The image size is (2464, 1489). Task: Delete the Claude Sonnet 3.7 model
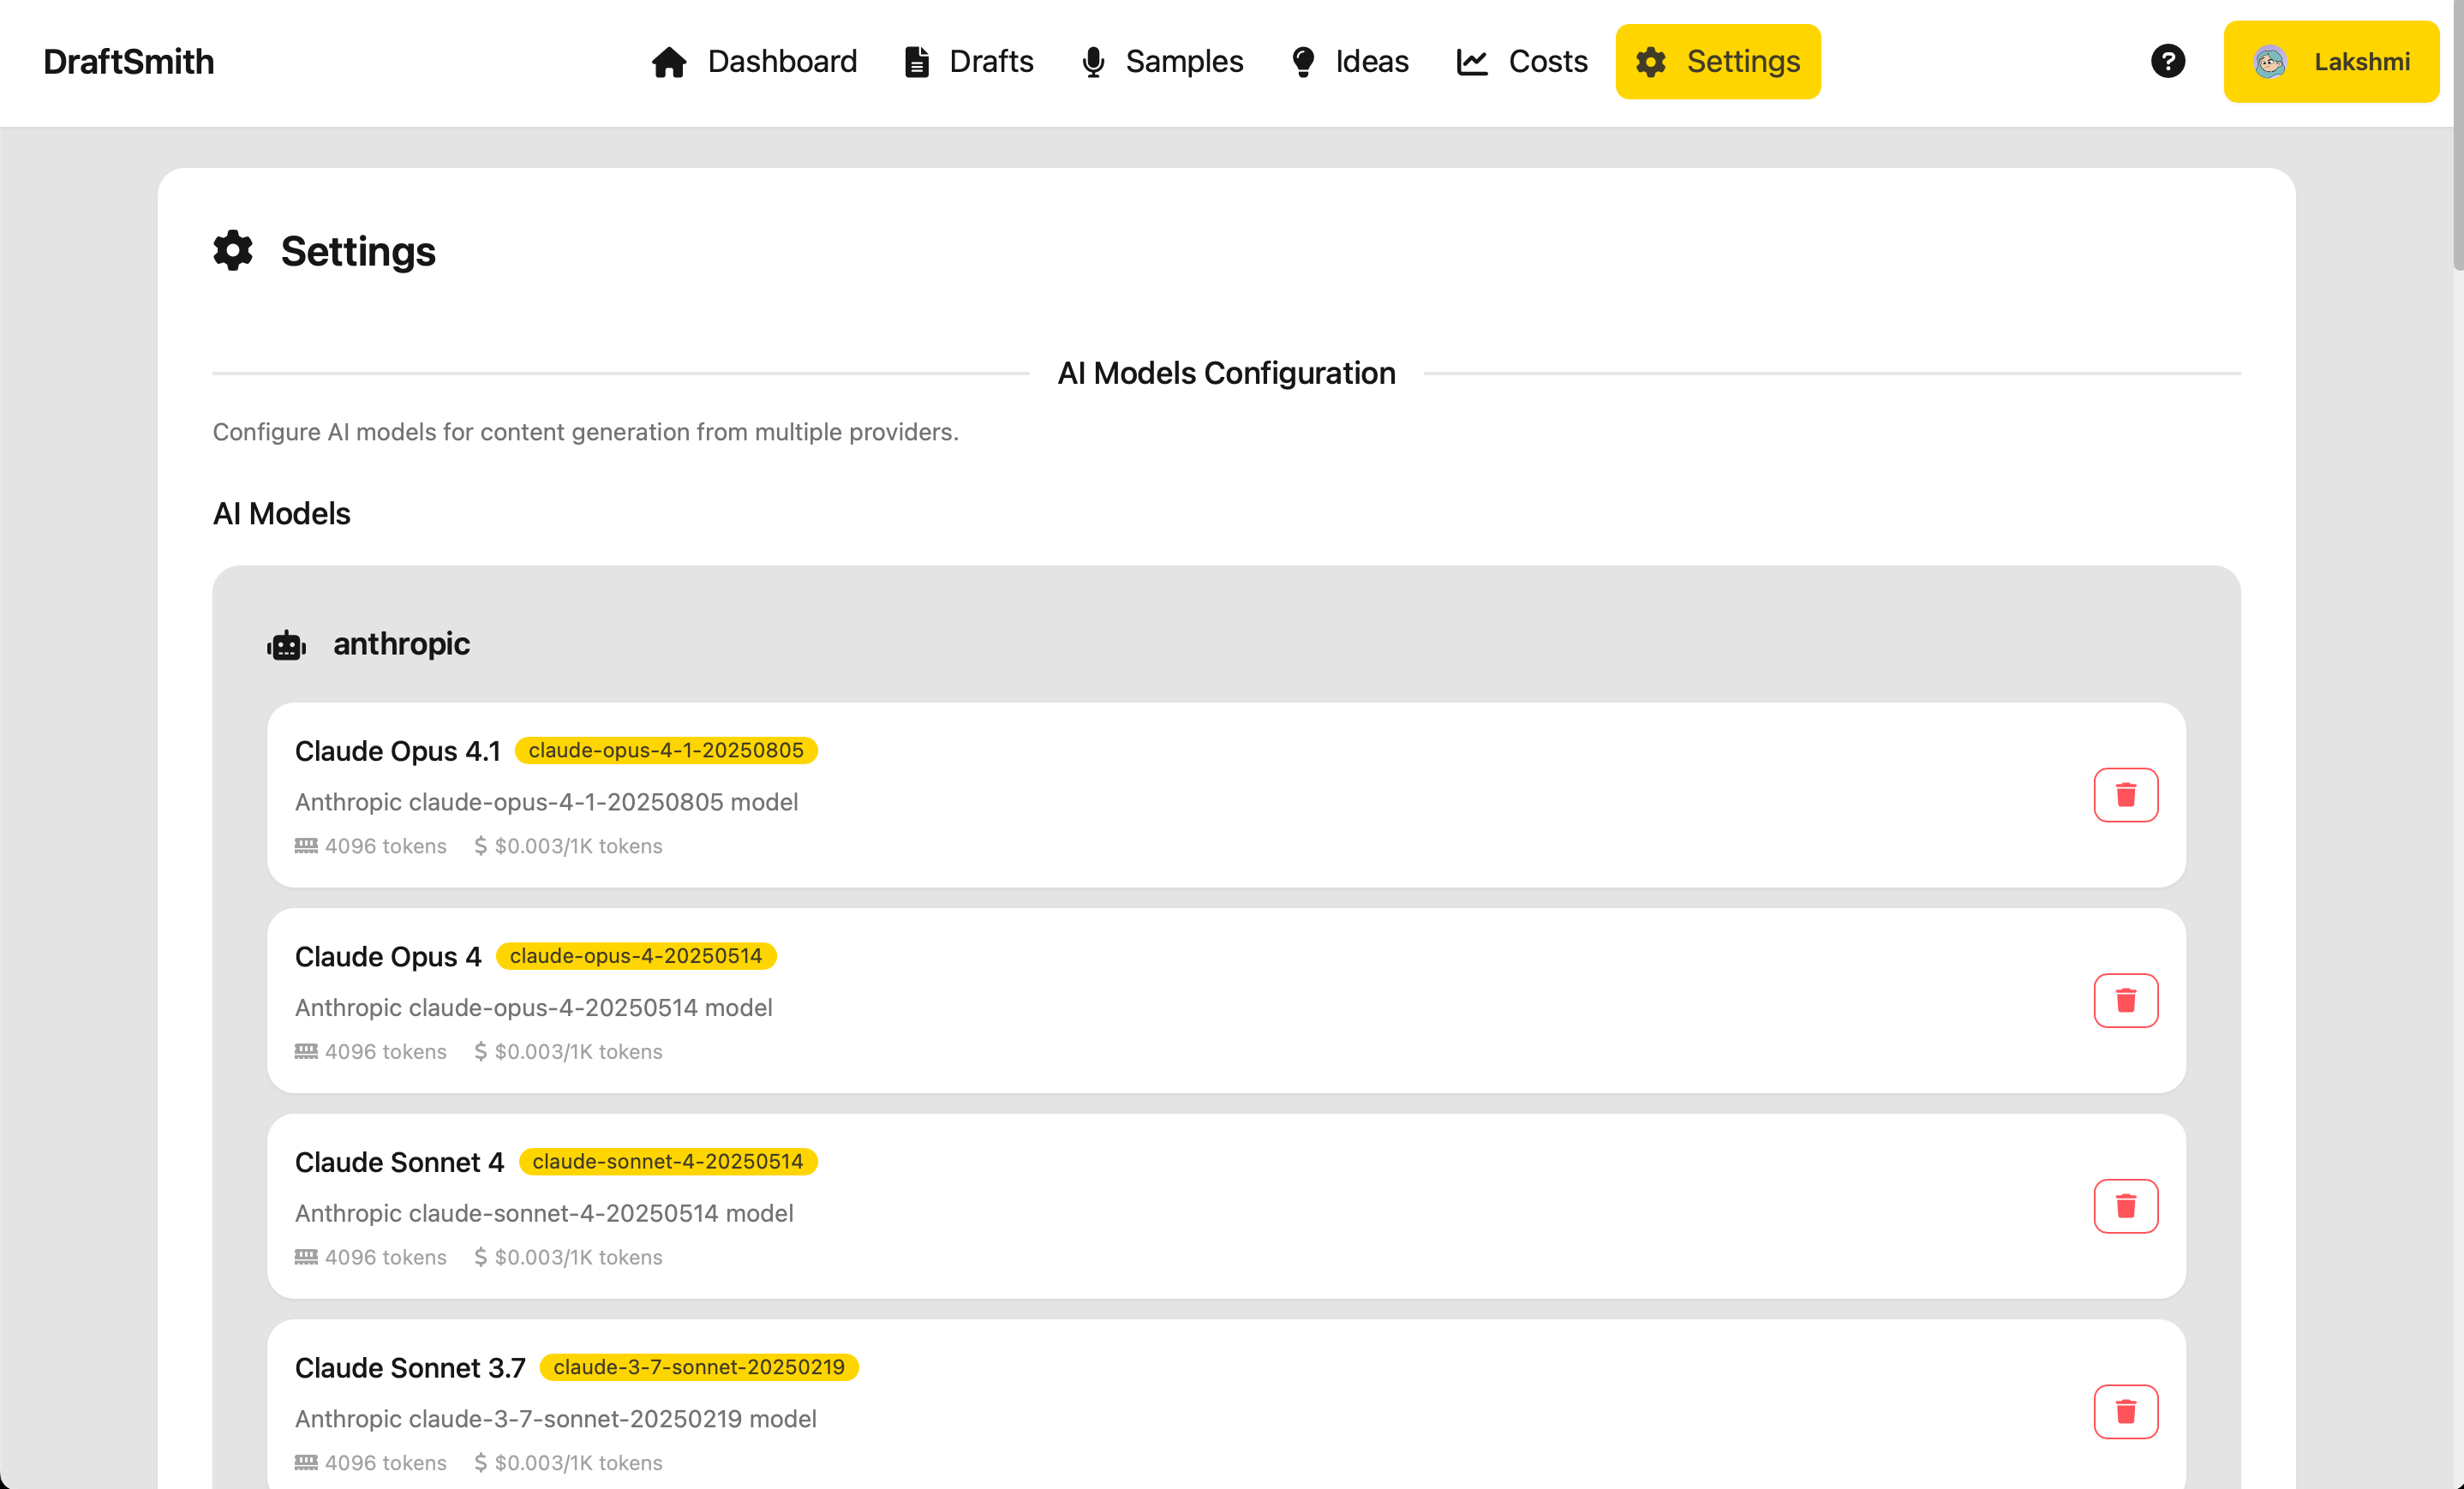pyautogui.click(x=2125, y=1411)
